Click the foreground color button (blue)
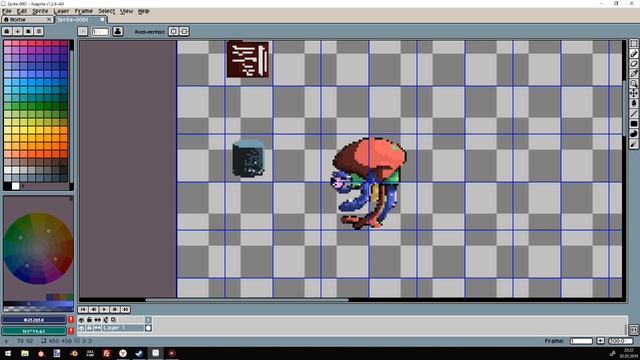This screenshot has height=360, width=640. (x=34, y=320)
